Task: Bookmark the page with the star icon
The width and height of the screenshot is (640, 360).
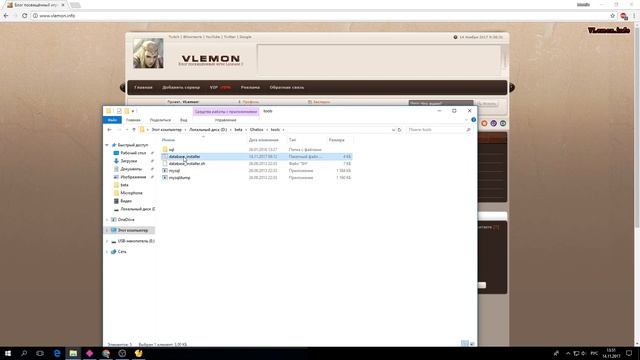Action: [x=613, y=16]
